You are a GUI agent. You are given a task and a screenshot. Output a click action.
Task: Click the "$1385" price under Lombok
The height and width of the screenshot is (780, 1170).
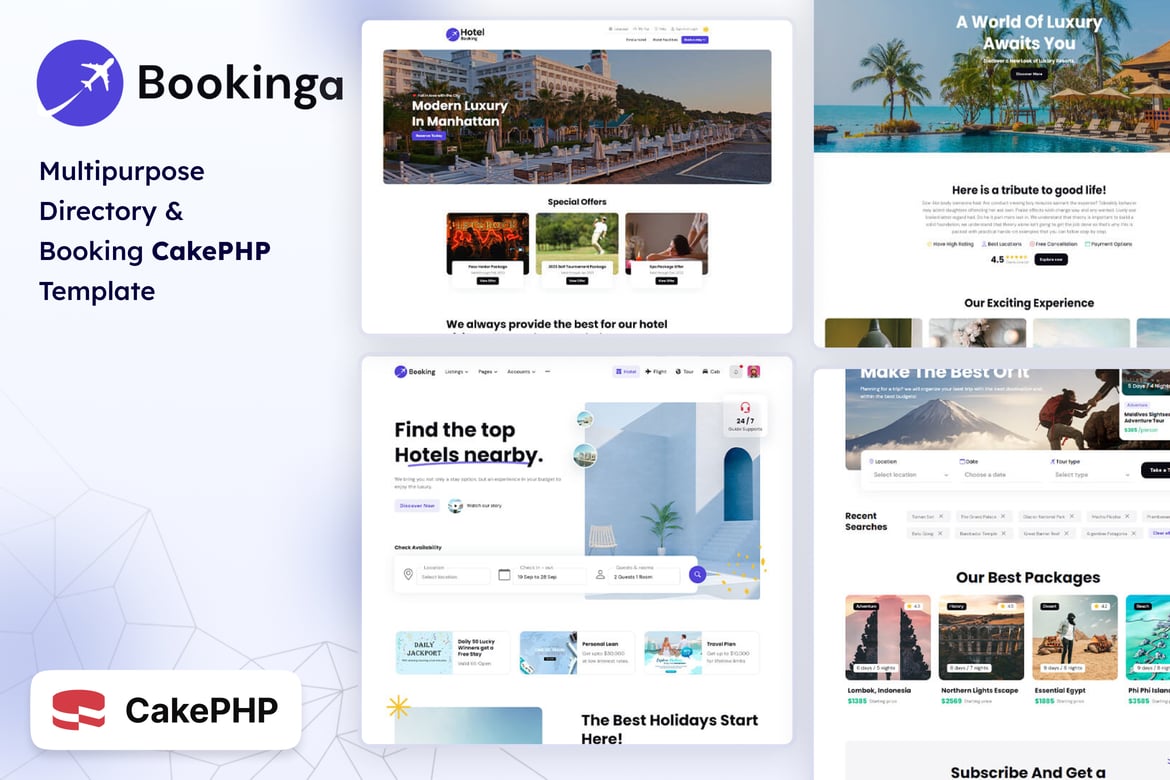tap(857, 701)
